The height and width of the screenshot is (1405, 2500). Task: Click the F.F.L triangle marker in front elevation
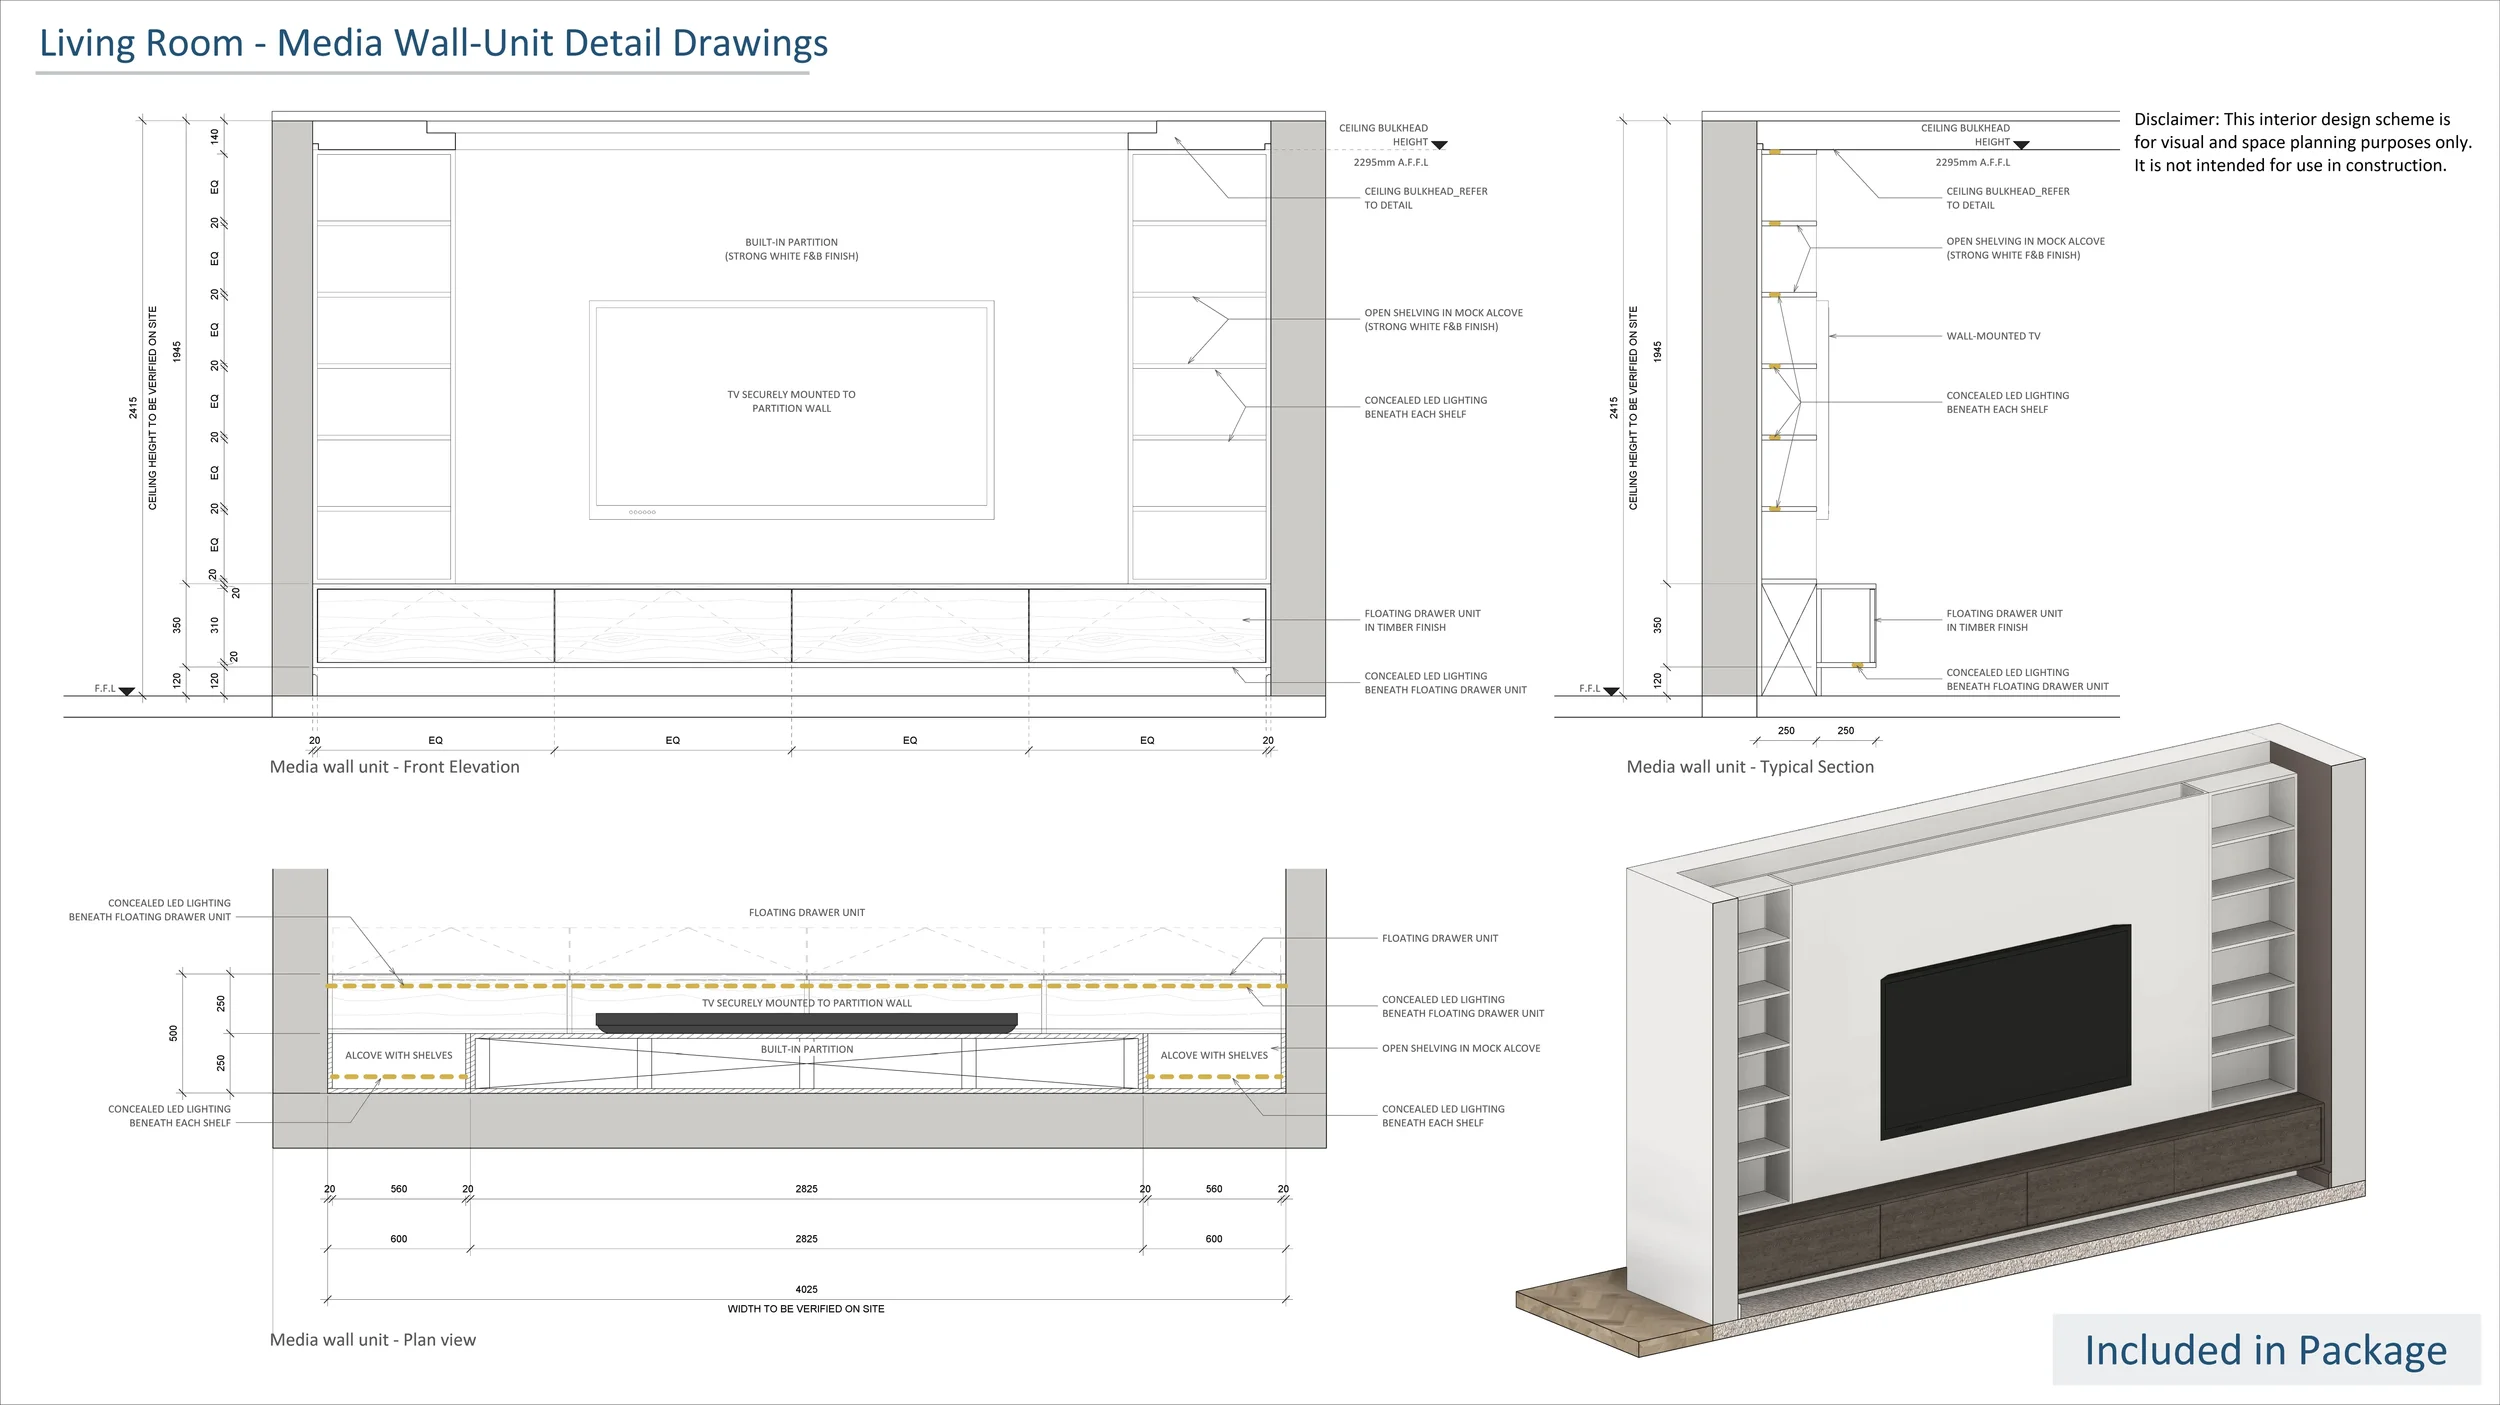(x=126, y=691)
